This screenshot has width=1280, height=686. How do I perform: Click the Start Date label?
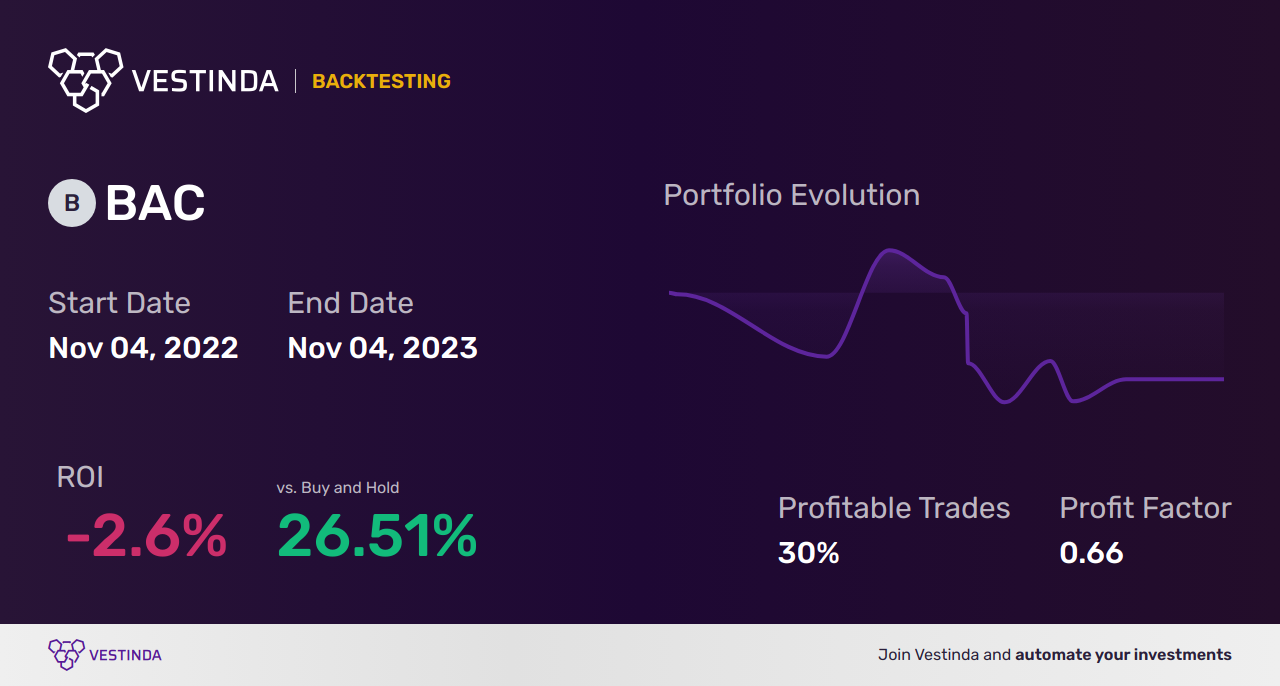click(x=119, y=302)
